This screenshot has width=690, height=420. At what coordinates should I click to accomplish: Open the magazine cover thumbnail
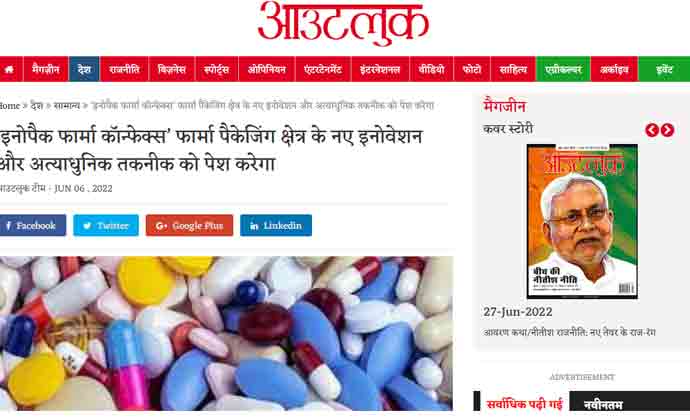click(x=582, y=221)
